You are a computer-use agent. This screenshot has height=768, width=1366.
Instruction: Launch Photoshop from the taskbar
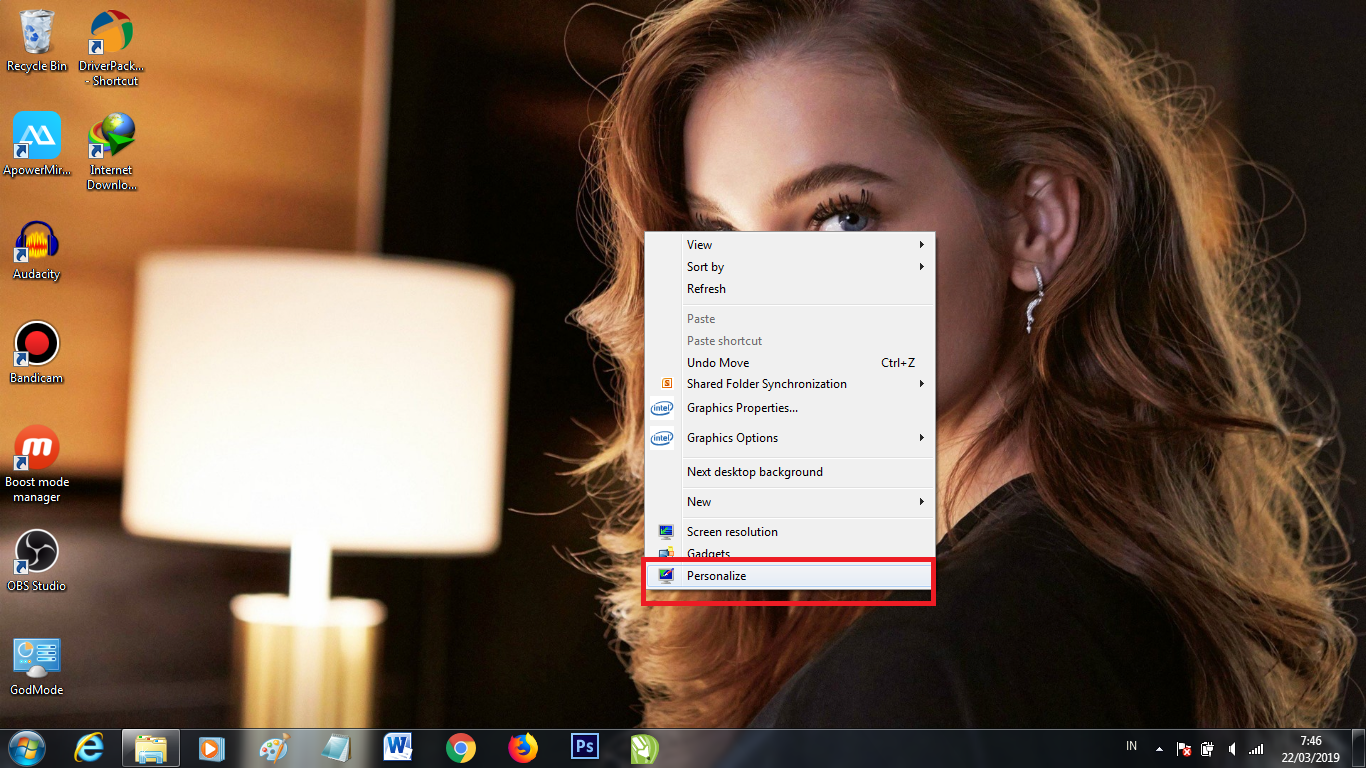584,748
